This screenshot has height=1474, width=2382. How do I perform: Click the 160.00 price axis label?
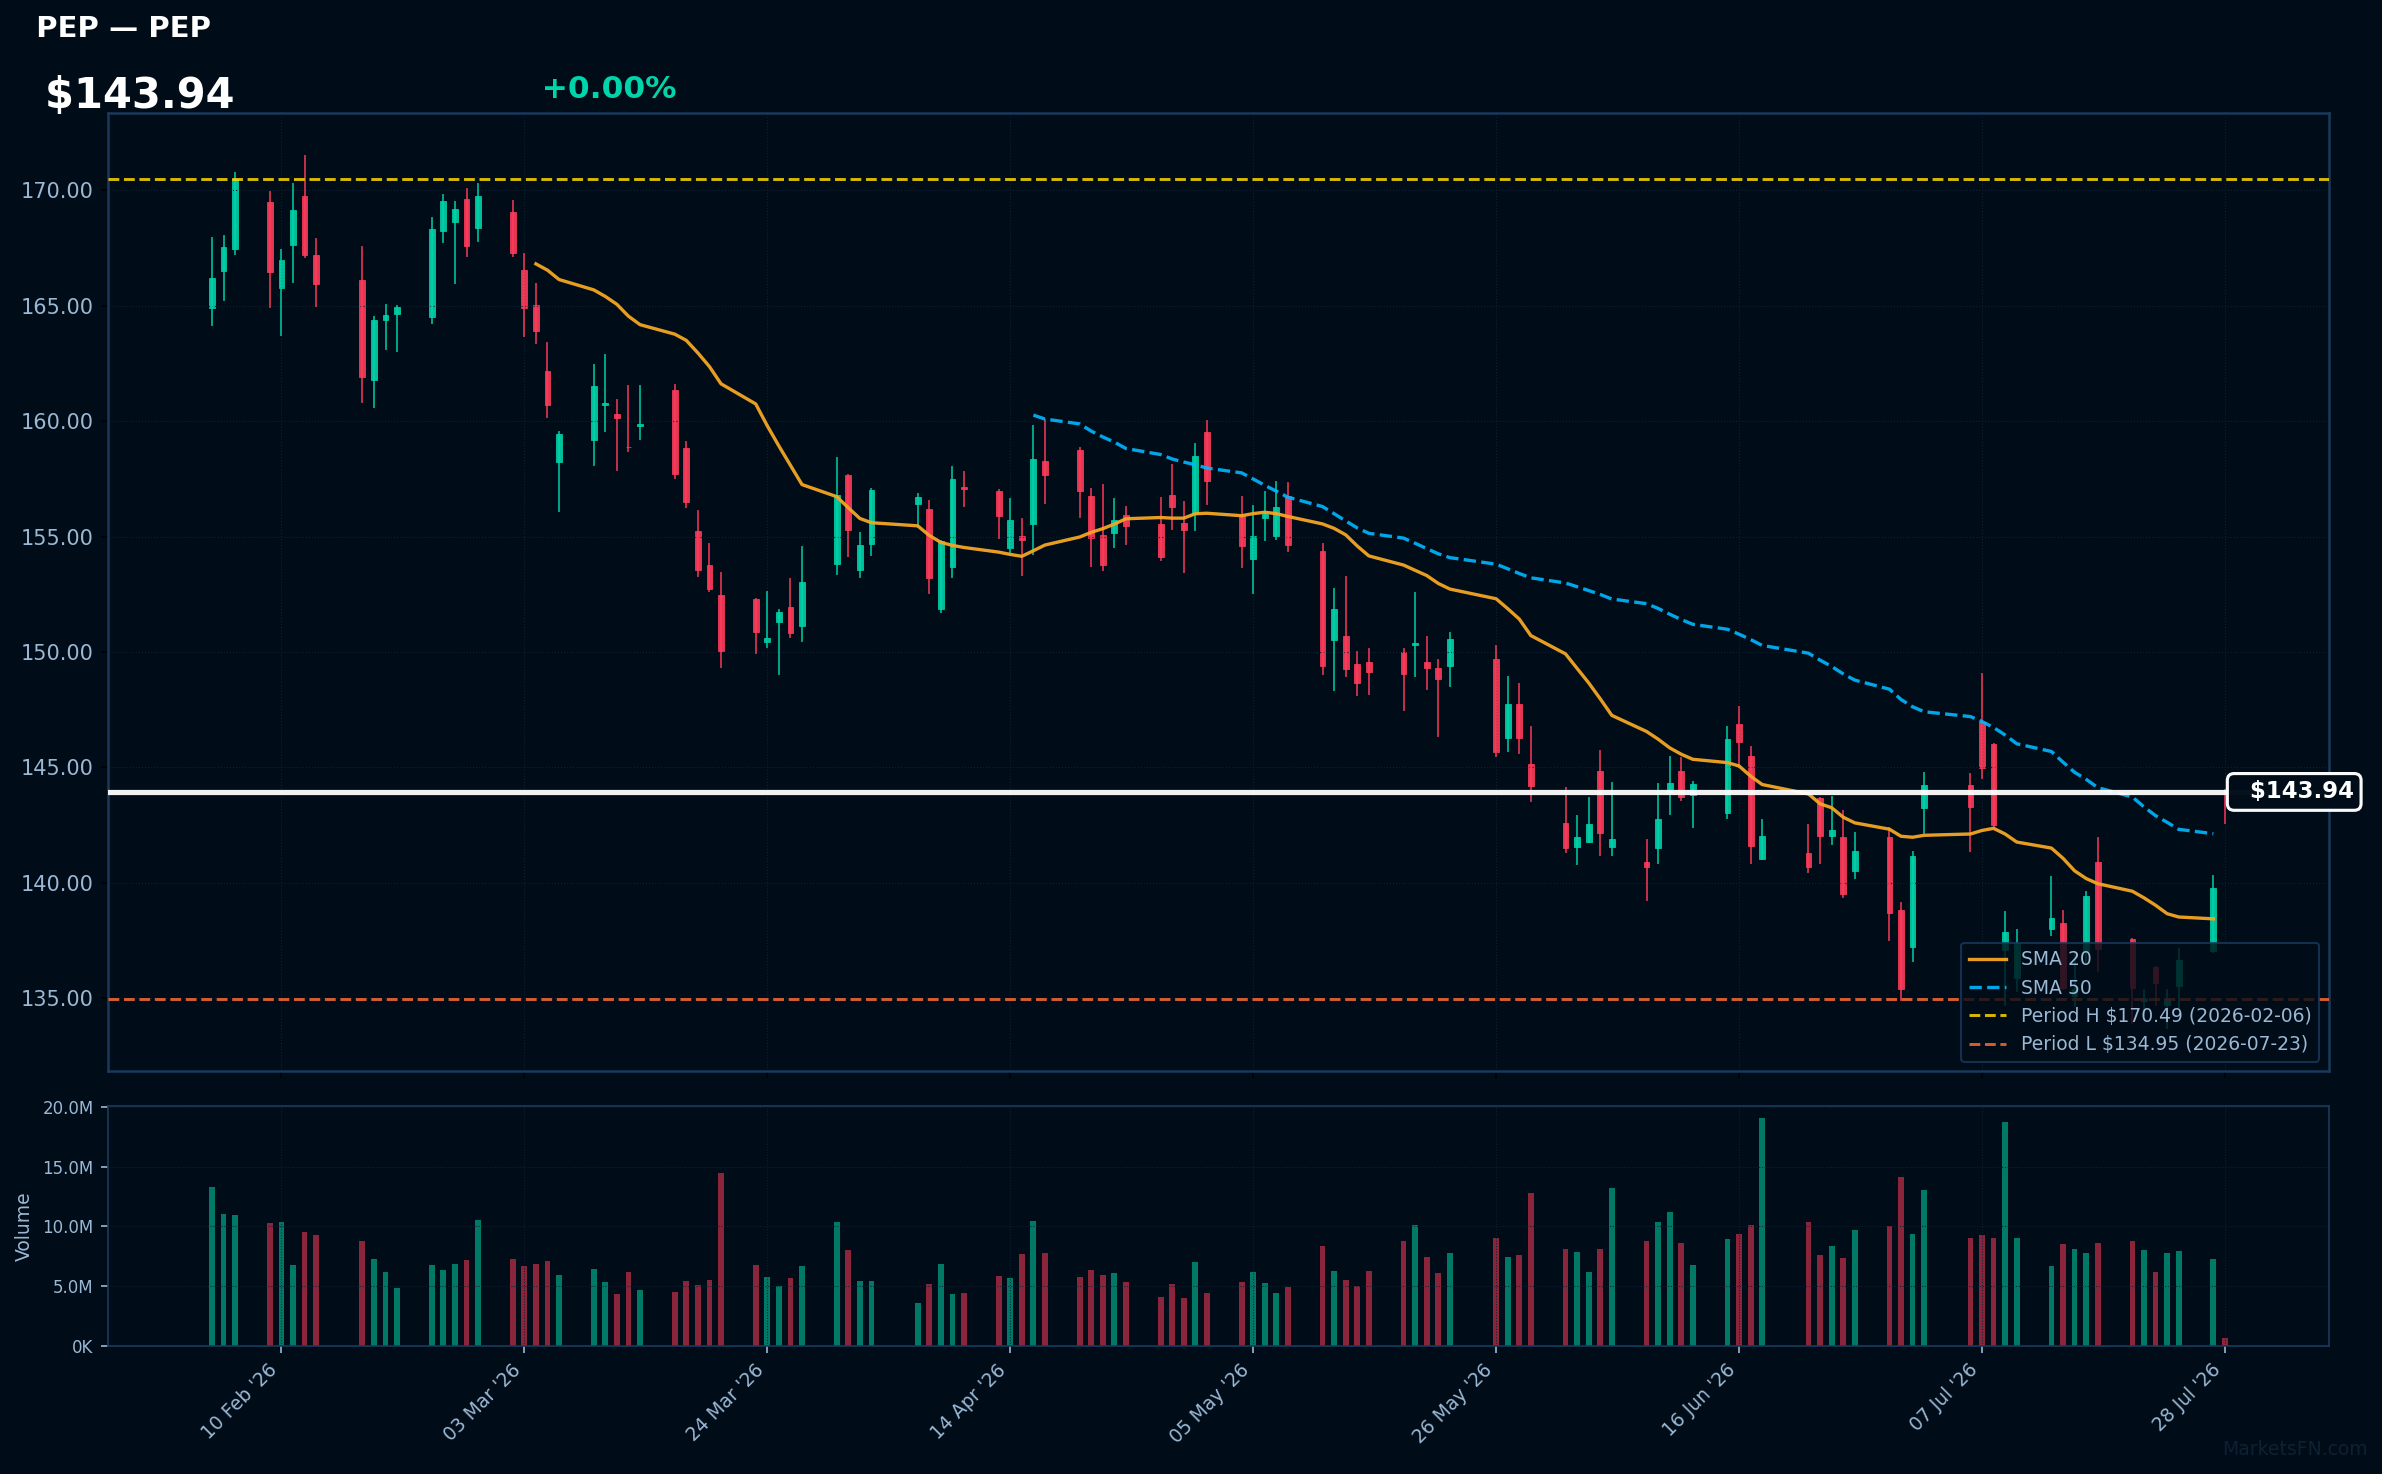pyautogui.click(x=57, y=421)
